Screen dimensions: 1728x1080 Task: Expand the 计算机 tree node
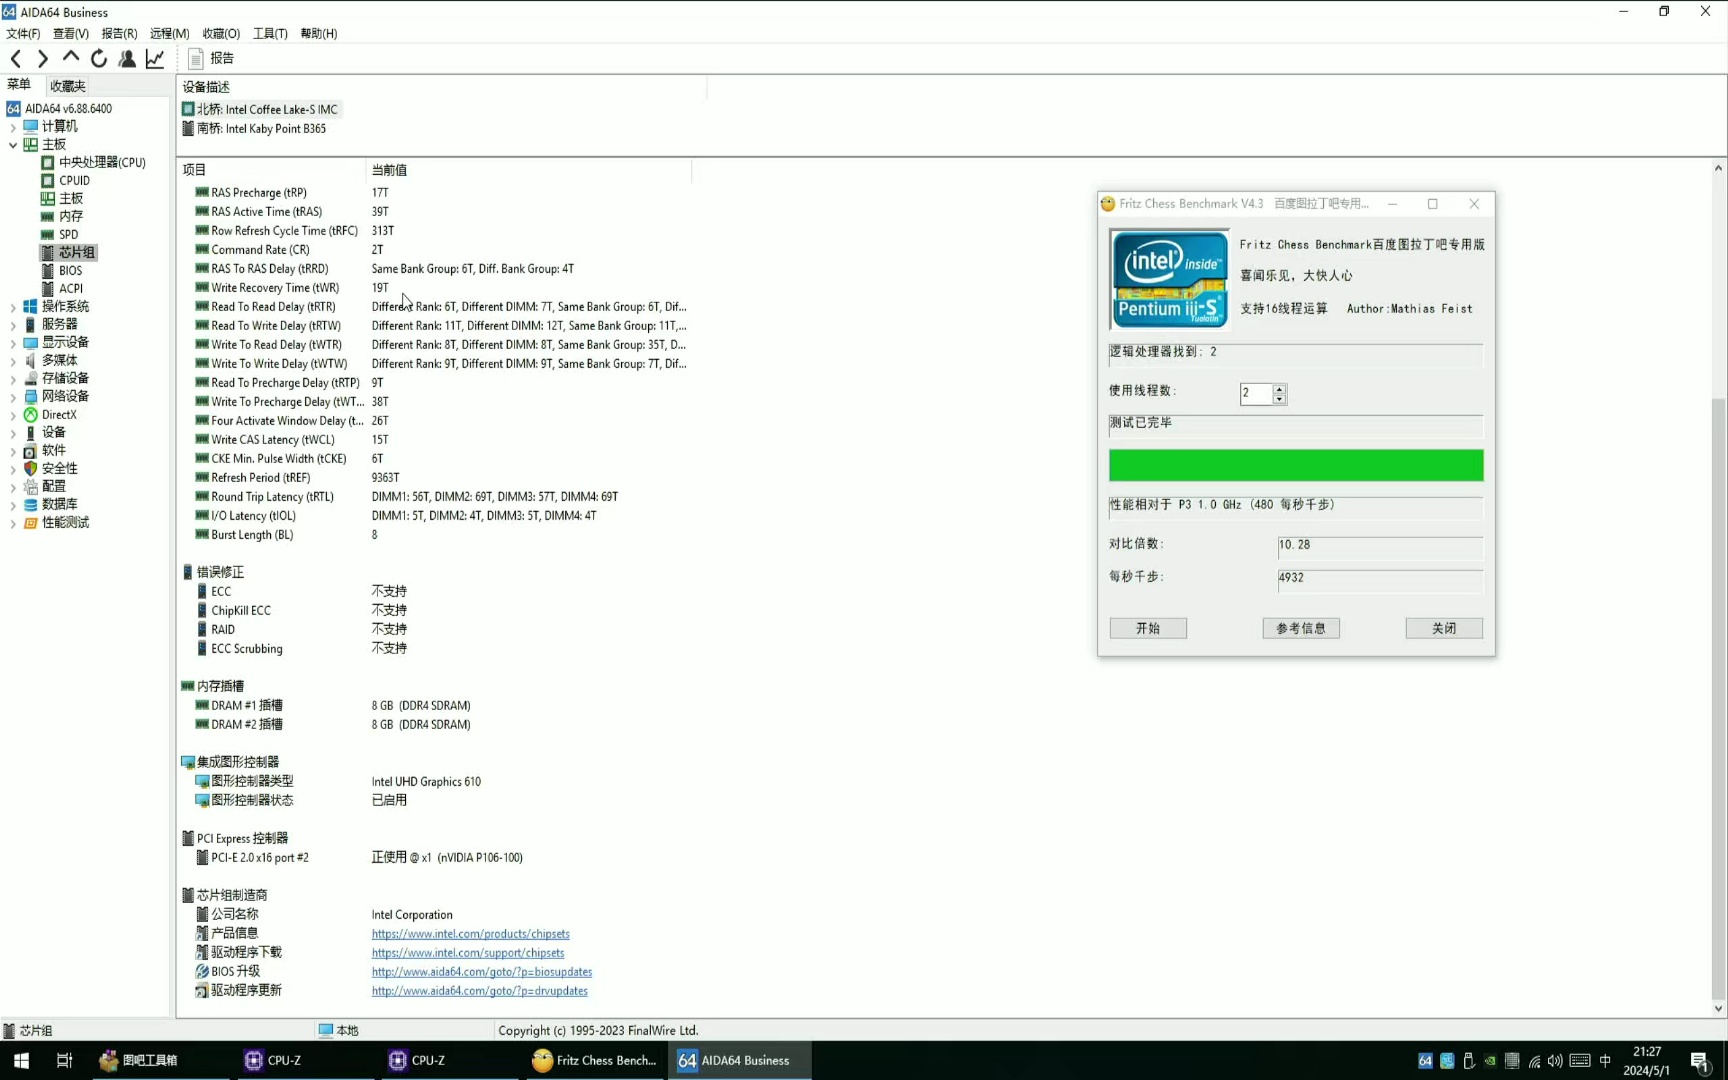[x=13, y=127]
